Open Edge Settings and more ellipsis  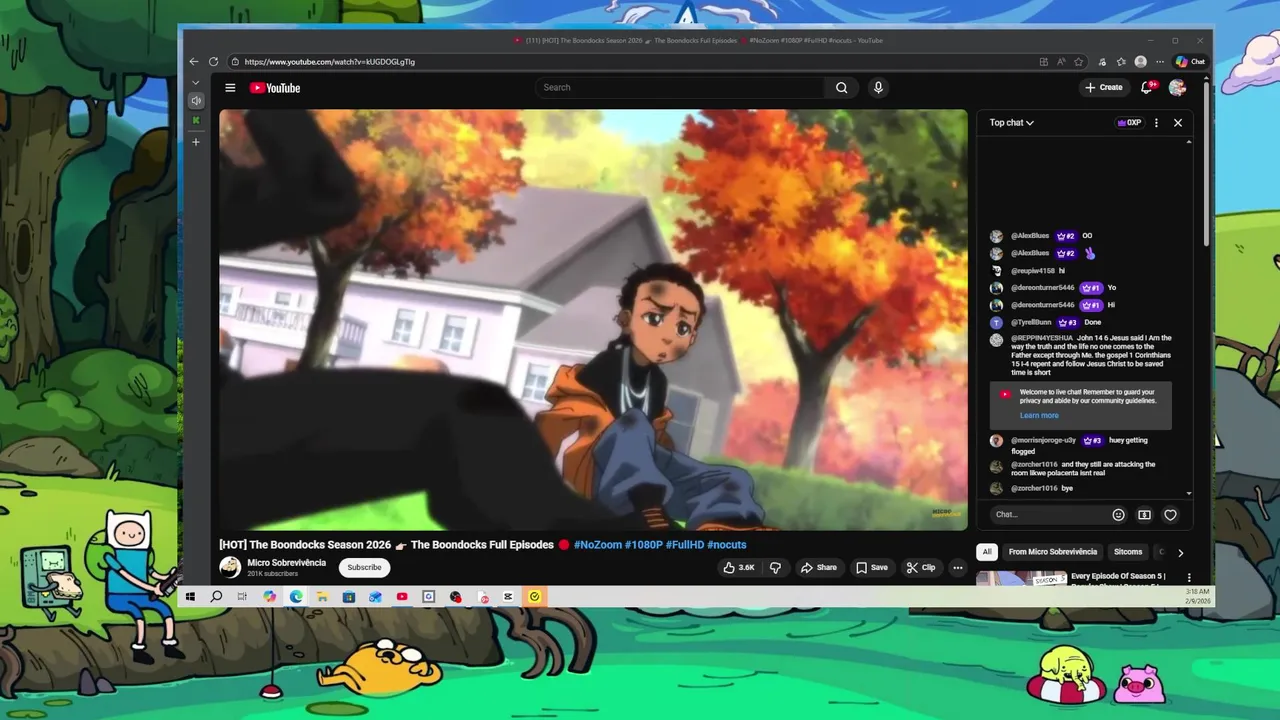click(1160, 61)
